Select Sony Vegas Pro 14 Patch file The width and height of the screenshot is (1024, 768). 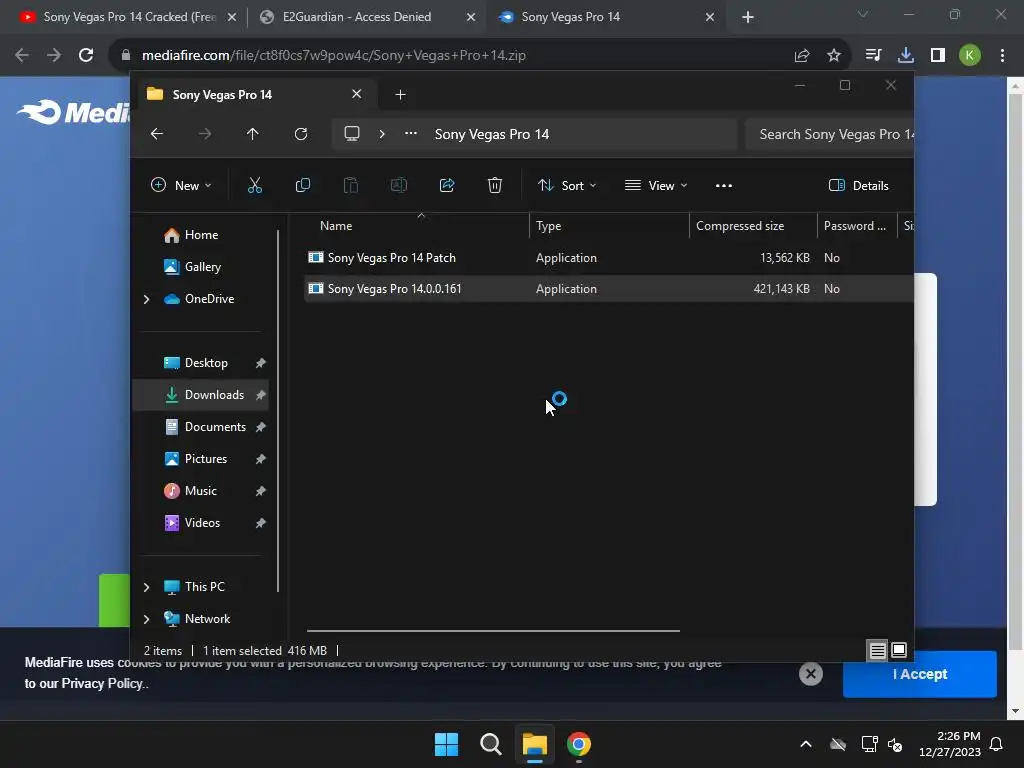click(x=609, y=258)
